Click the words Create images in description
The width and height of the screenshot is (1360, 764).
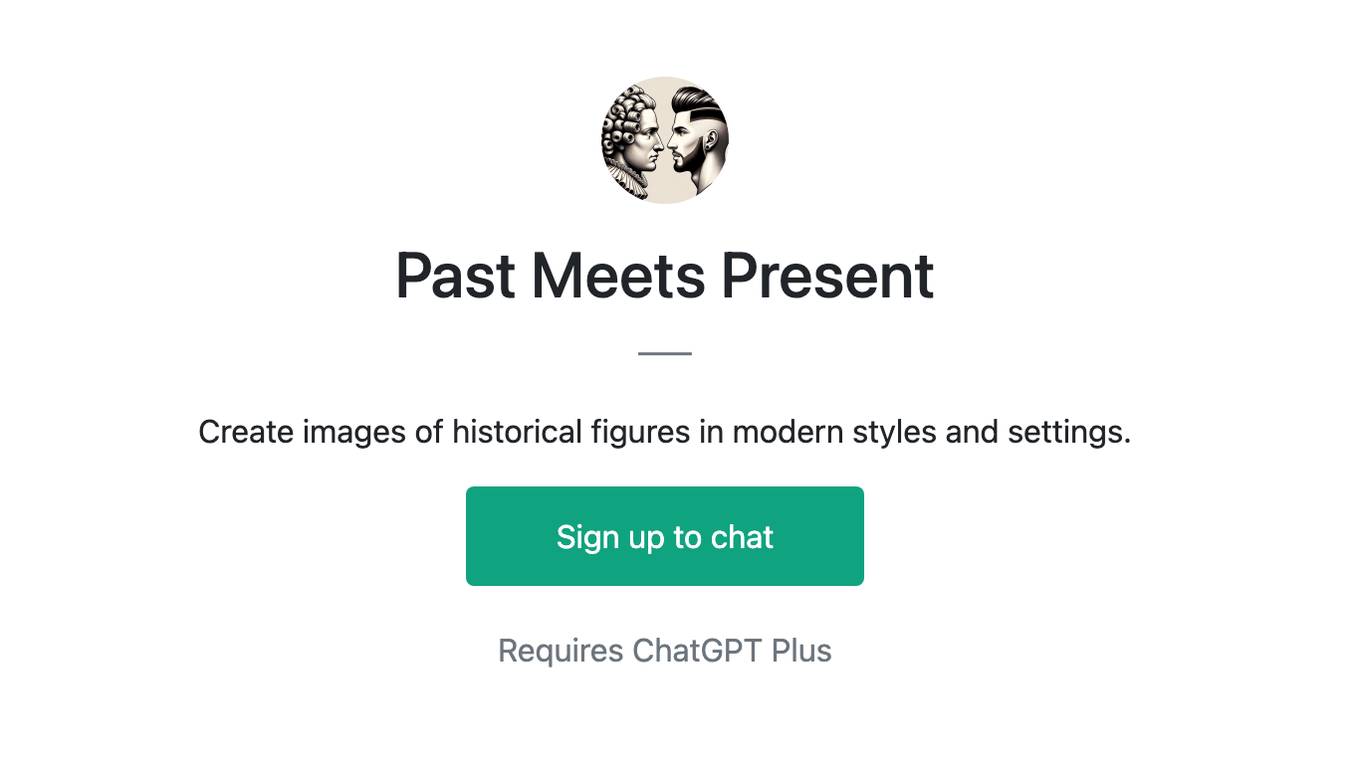pyautogui.click(x=289, y=432)
